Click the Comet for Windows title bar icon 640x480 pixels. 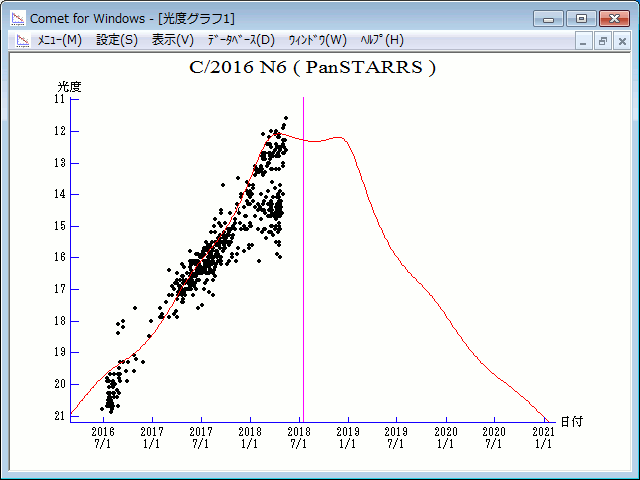point(17,17)
